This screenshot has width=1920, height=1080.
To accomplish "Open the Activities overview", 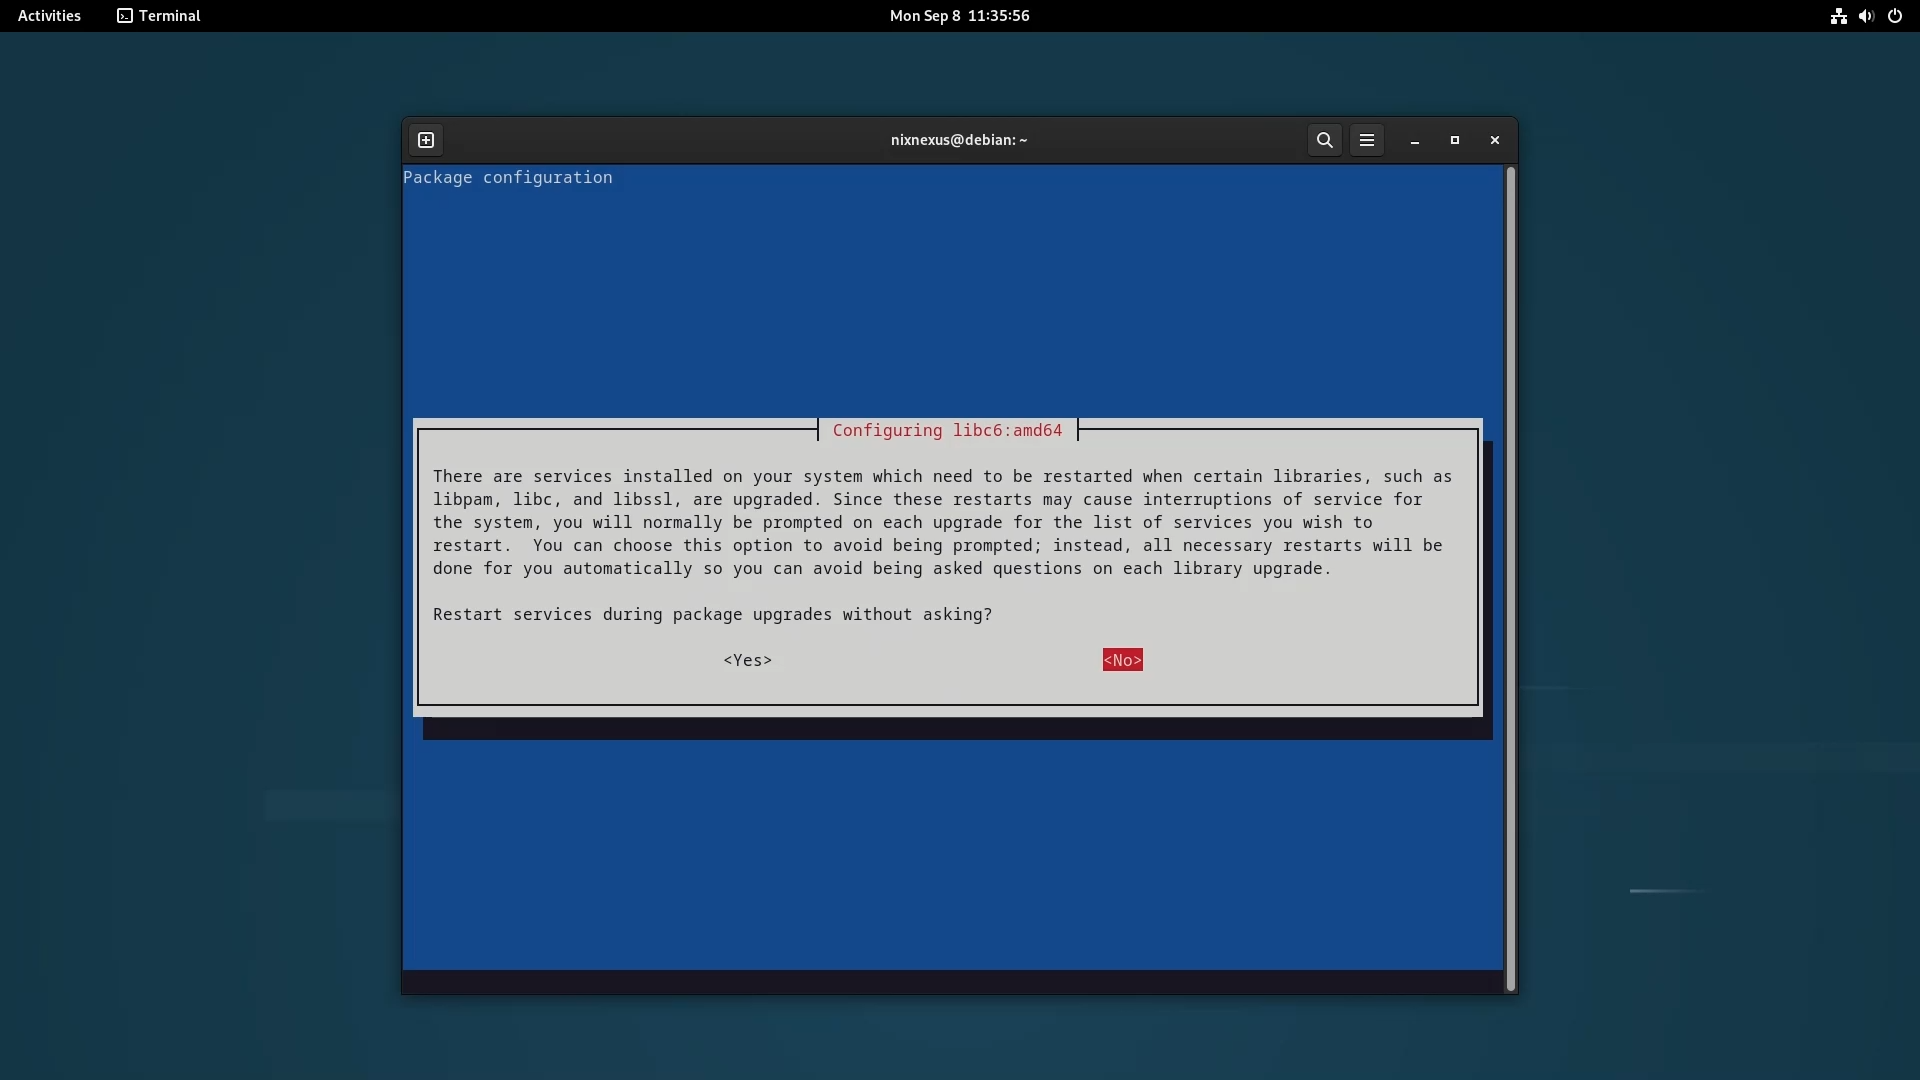I will pyautogui.click(x=49, y=16).
